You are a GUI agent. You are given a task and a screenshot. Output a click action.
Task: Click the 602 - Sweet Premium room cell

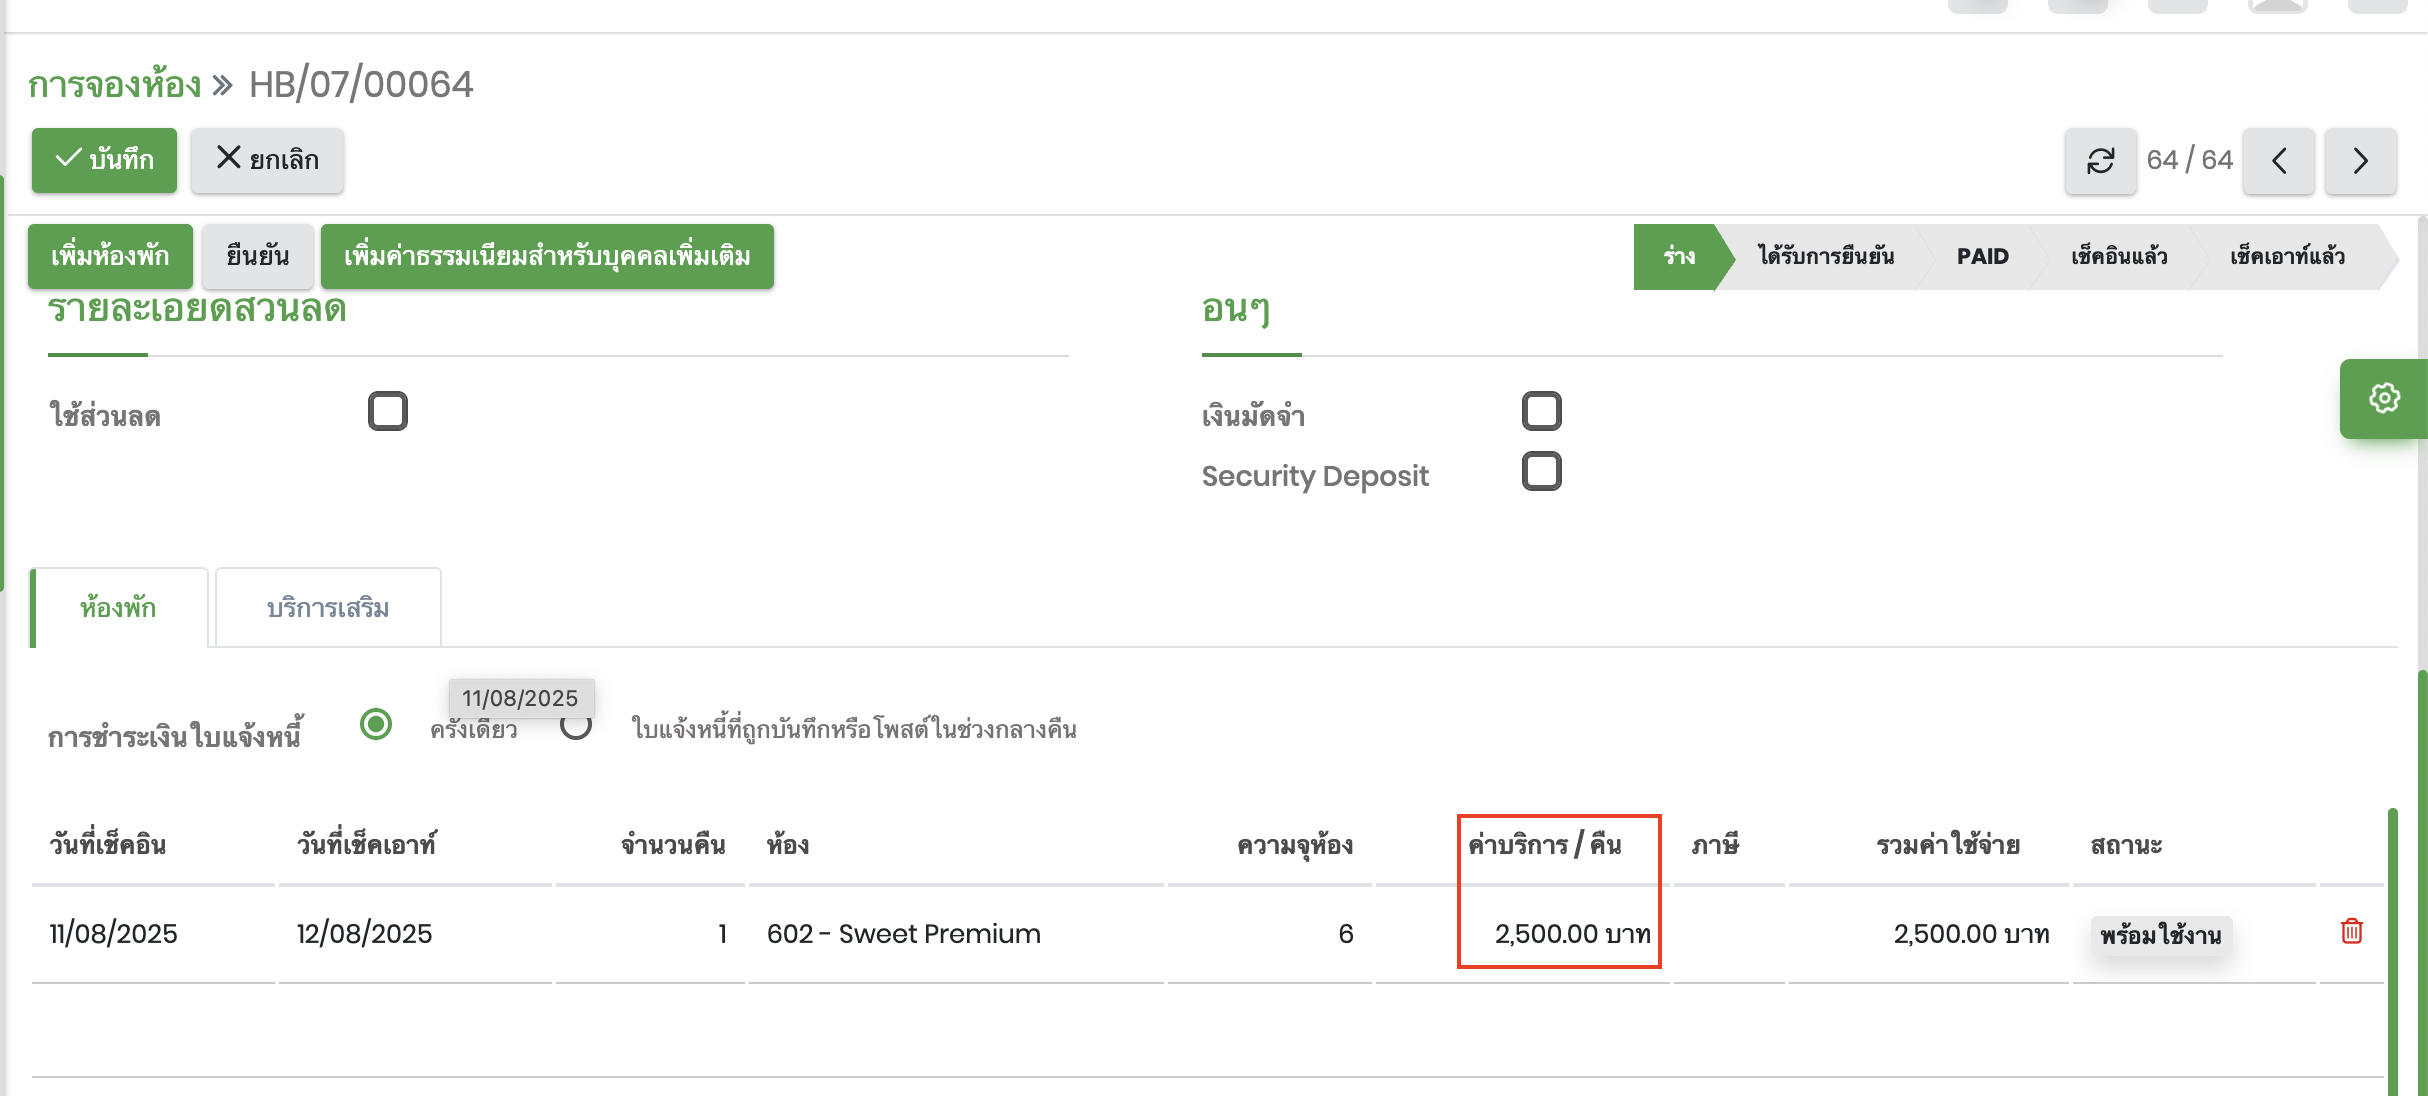point(903,934)
